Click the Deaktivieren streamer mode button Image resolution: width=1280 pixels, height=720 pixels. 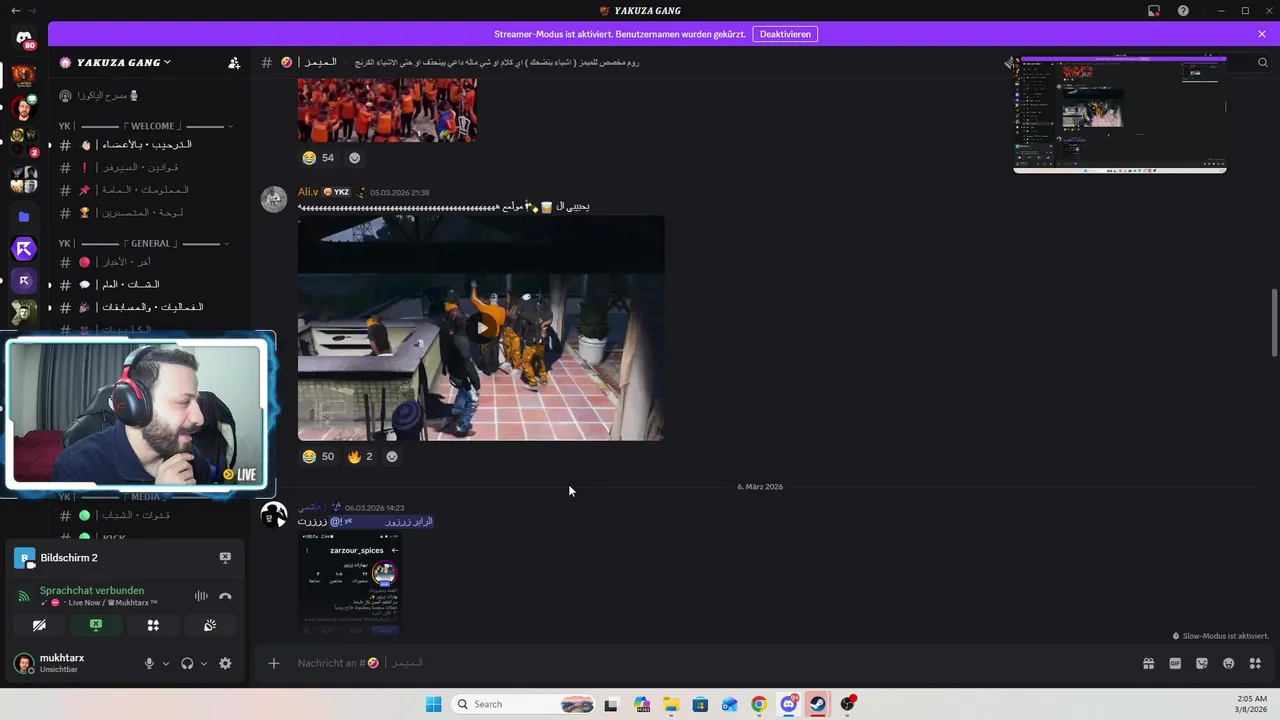785,34
